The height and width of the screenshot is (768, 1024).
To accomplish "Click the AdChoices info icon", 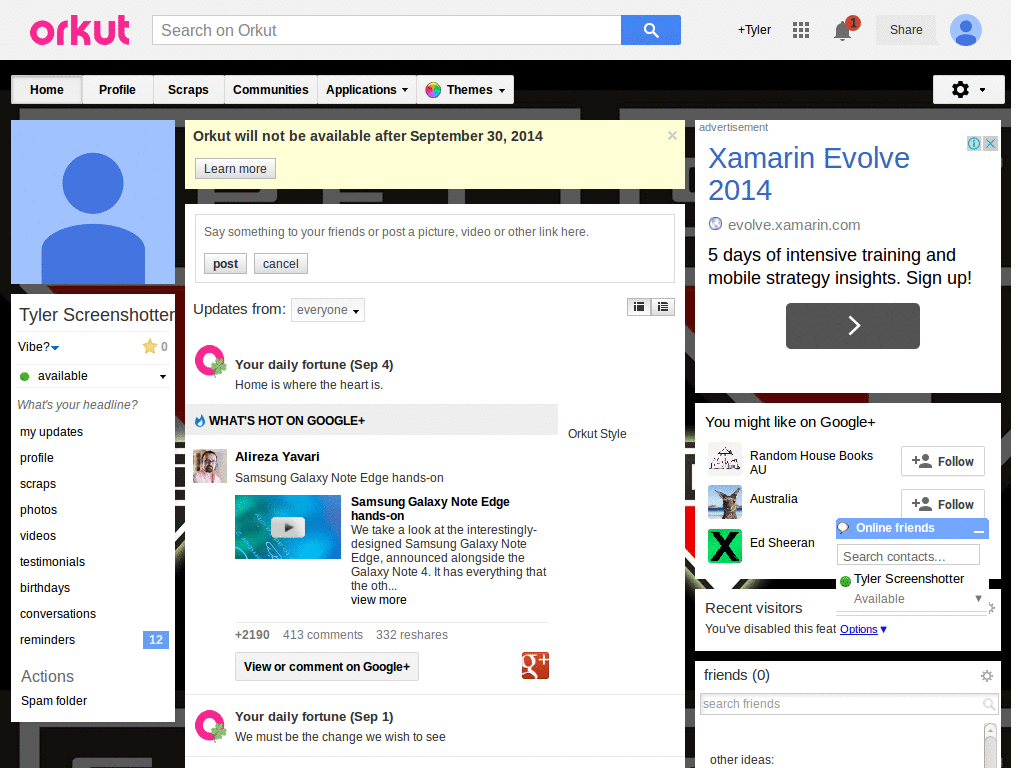I will point(974,144).
